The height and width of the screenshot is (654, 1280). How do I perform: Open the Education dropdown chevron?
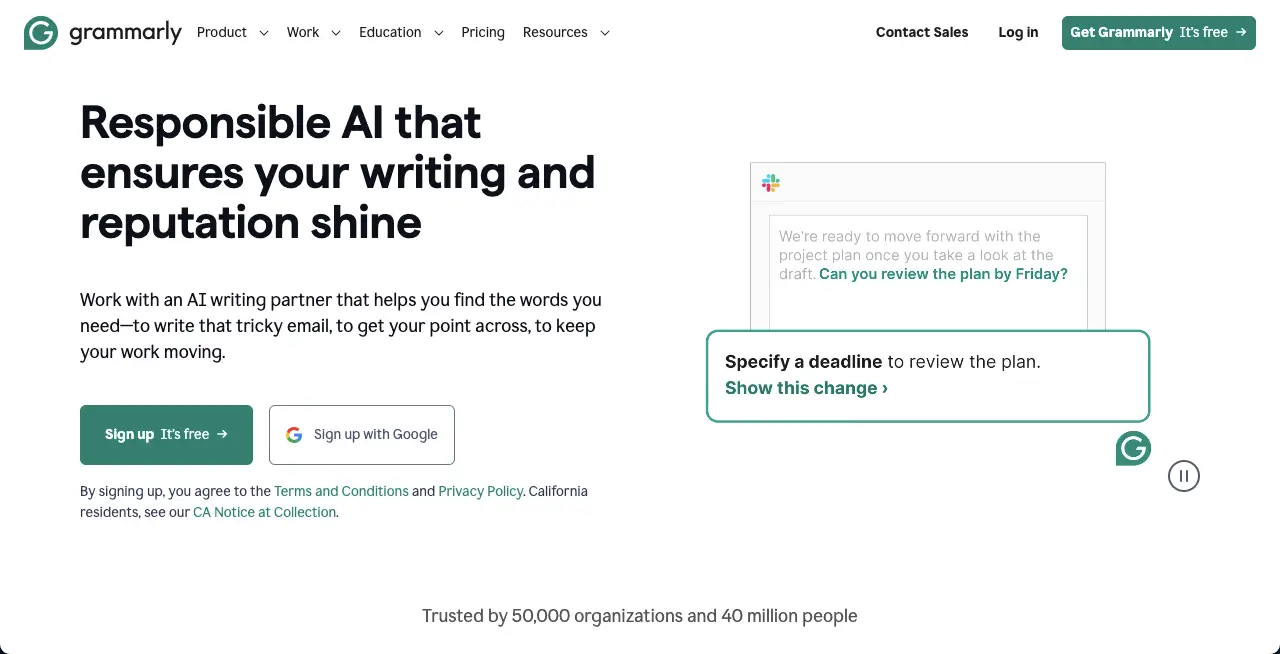click(x=439, y=33)
